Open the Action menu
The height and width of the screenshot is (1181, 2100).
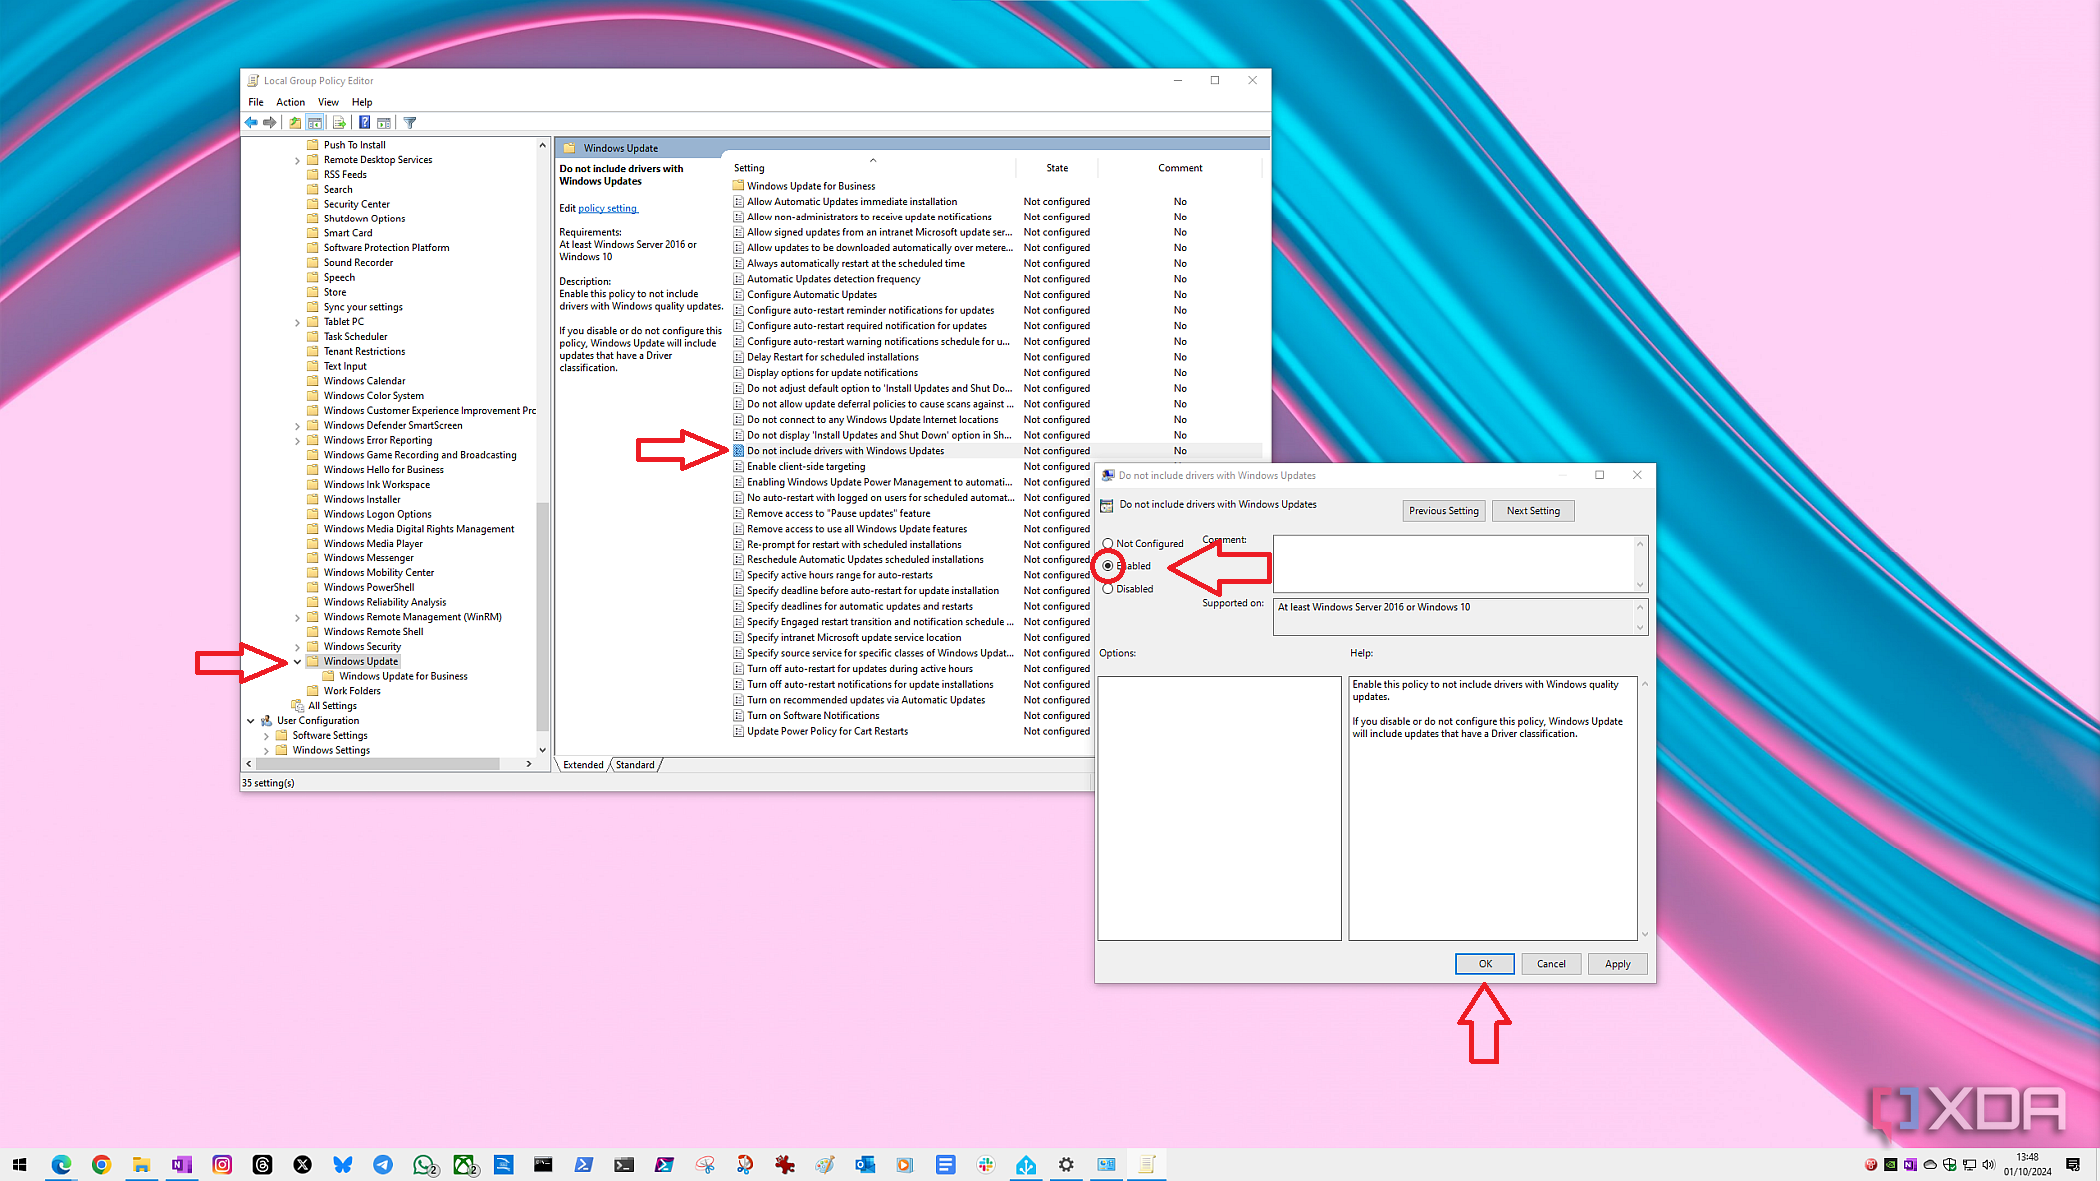click(290, 101)
